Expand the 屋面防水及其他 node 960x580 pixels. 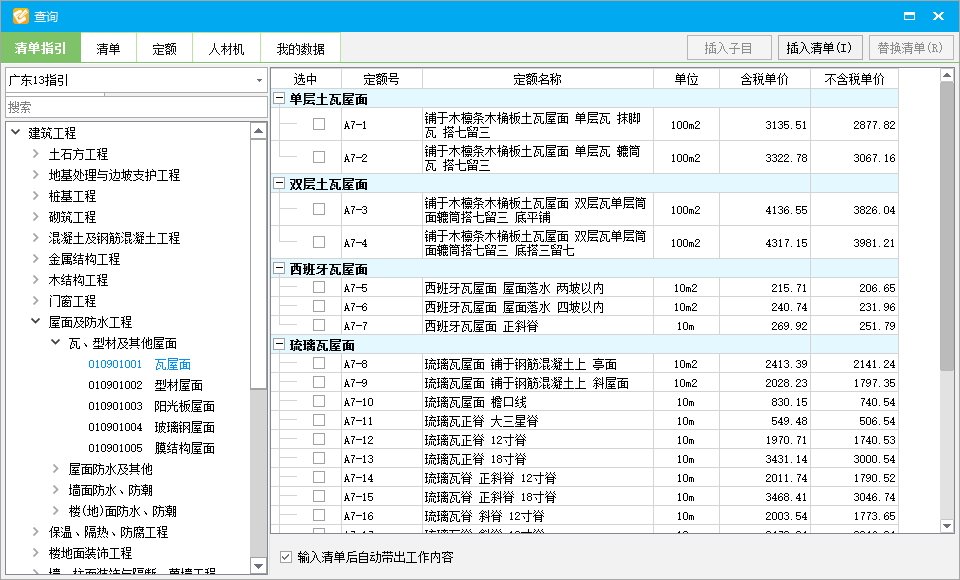(56, 469)
